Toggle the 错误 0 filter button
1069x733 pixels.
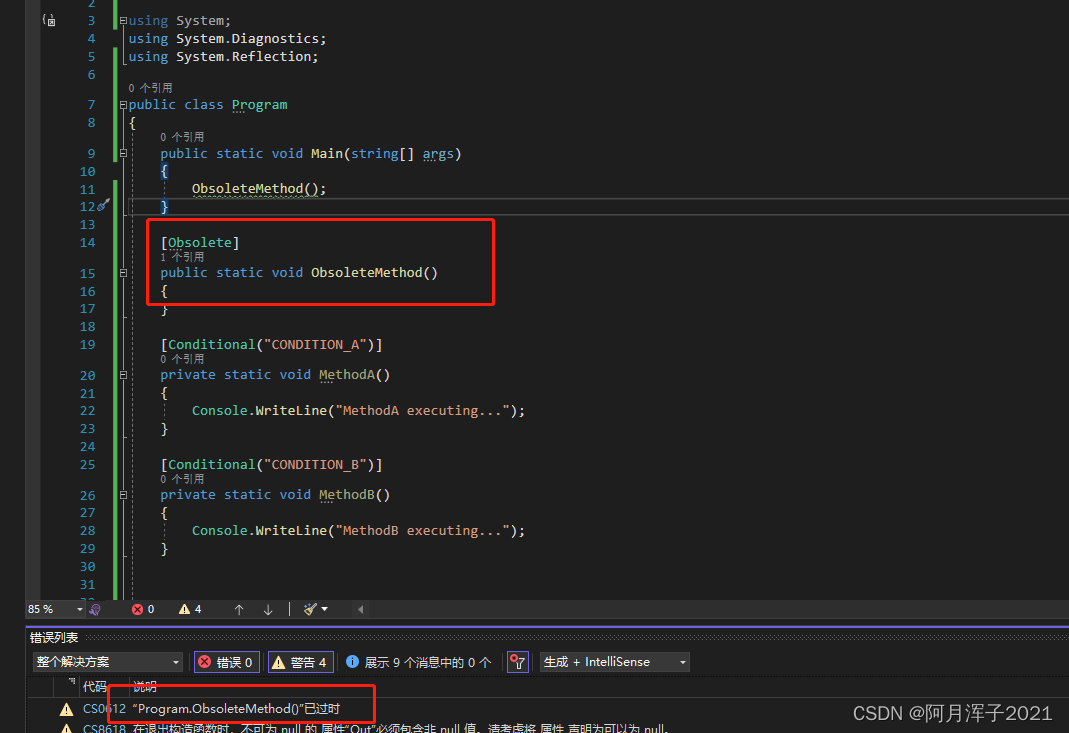[x=226, y=661]
